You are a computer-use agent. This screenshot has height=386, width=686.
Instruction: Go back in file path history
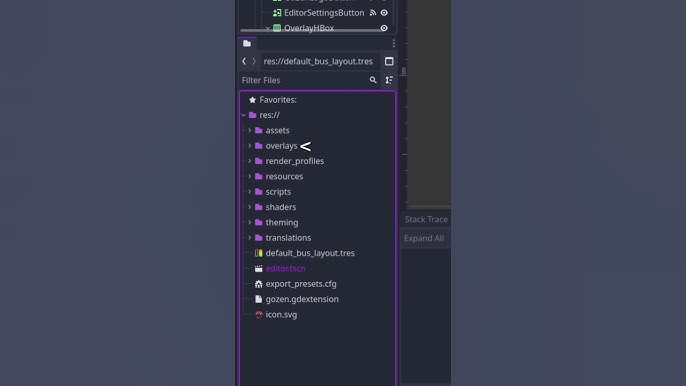click(x=244, y=61)
